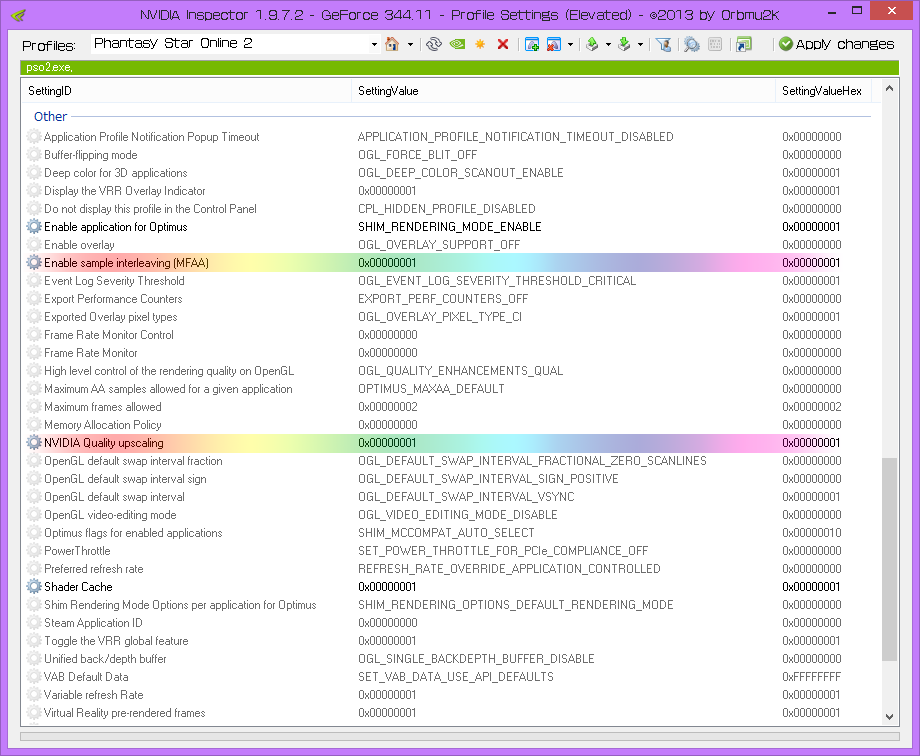Click the scroll up arrow of the settings list
This screenshot has width=920, height=756.
(x=889, y=89)
